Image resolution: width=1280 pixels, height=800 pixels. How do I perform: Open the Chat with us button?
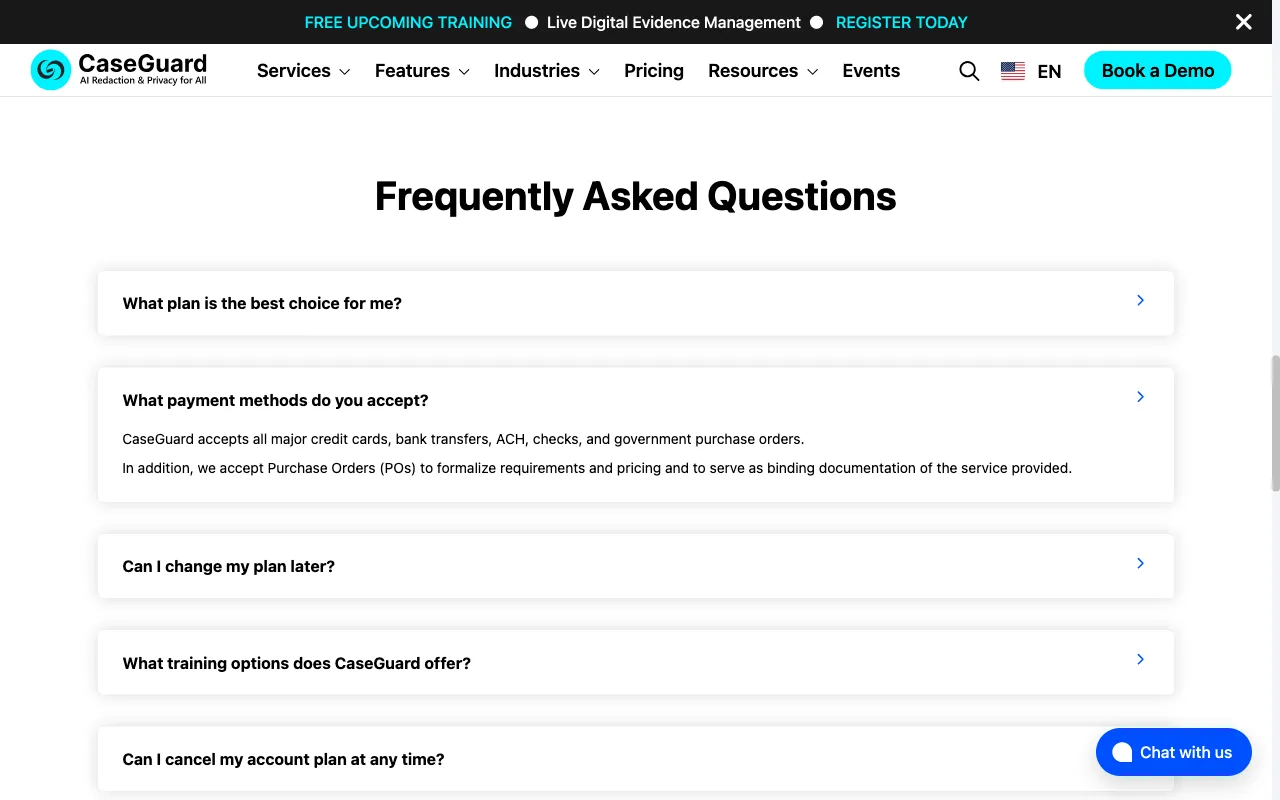[1174, 752]
